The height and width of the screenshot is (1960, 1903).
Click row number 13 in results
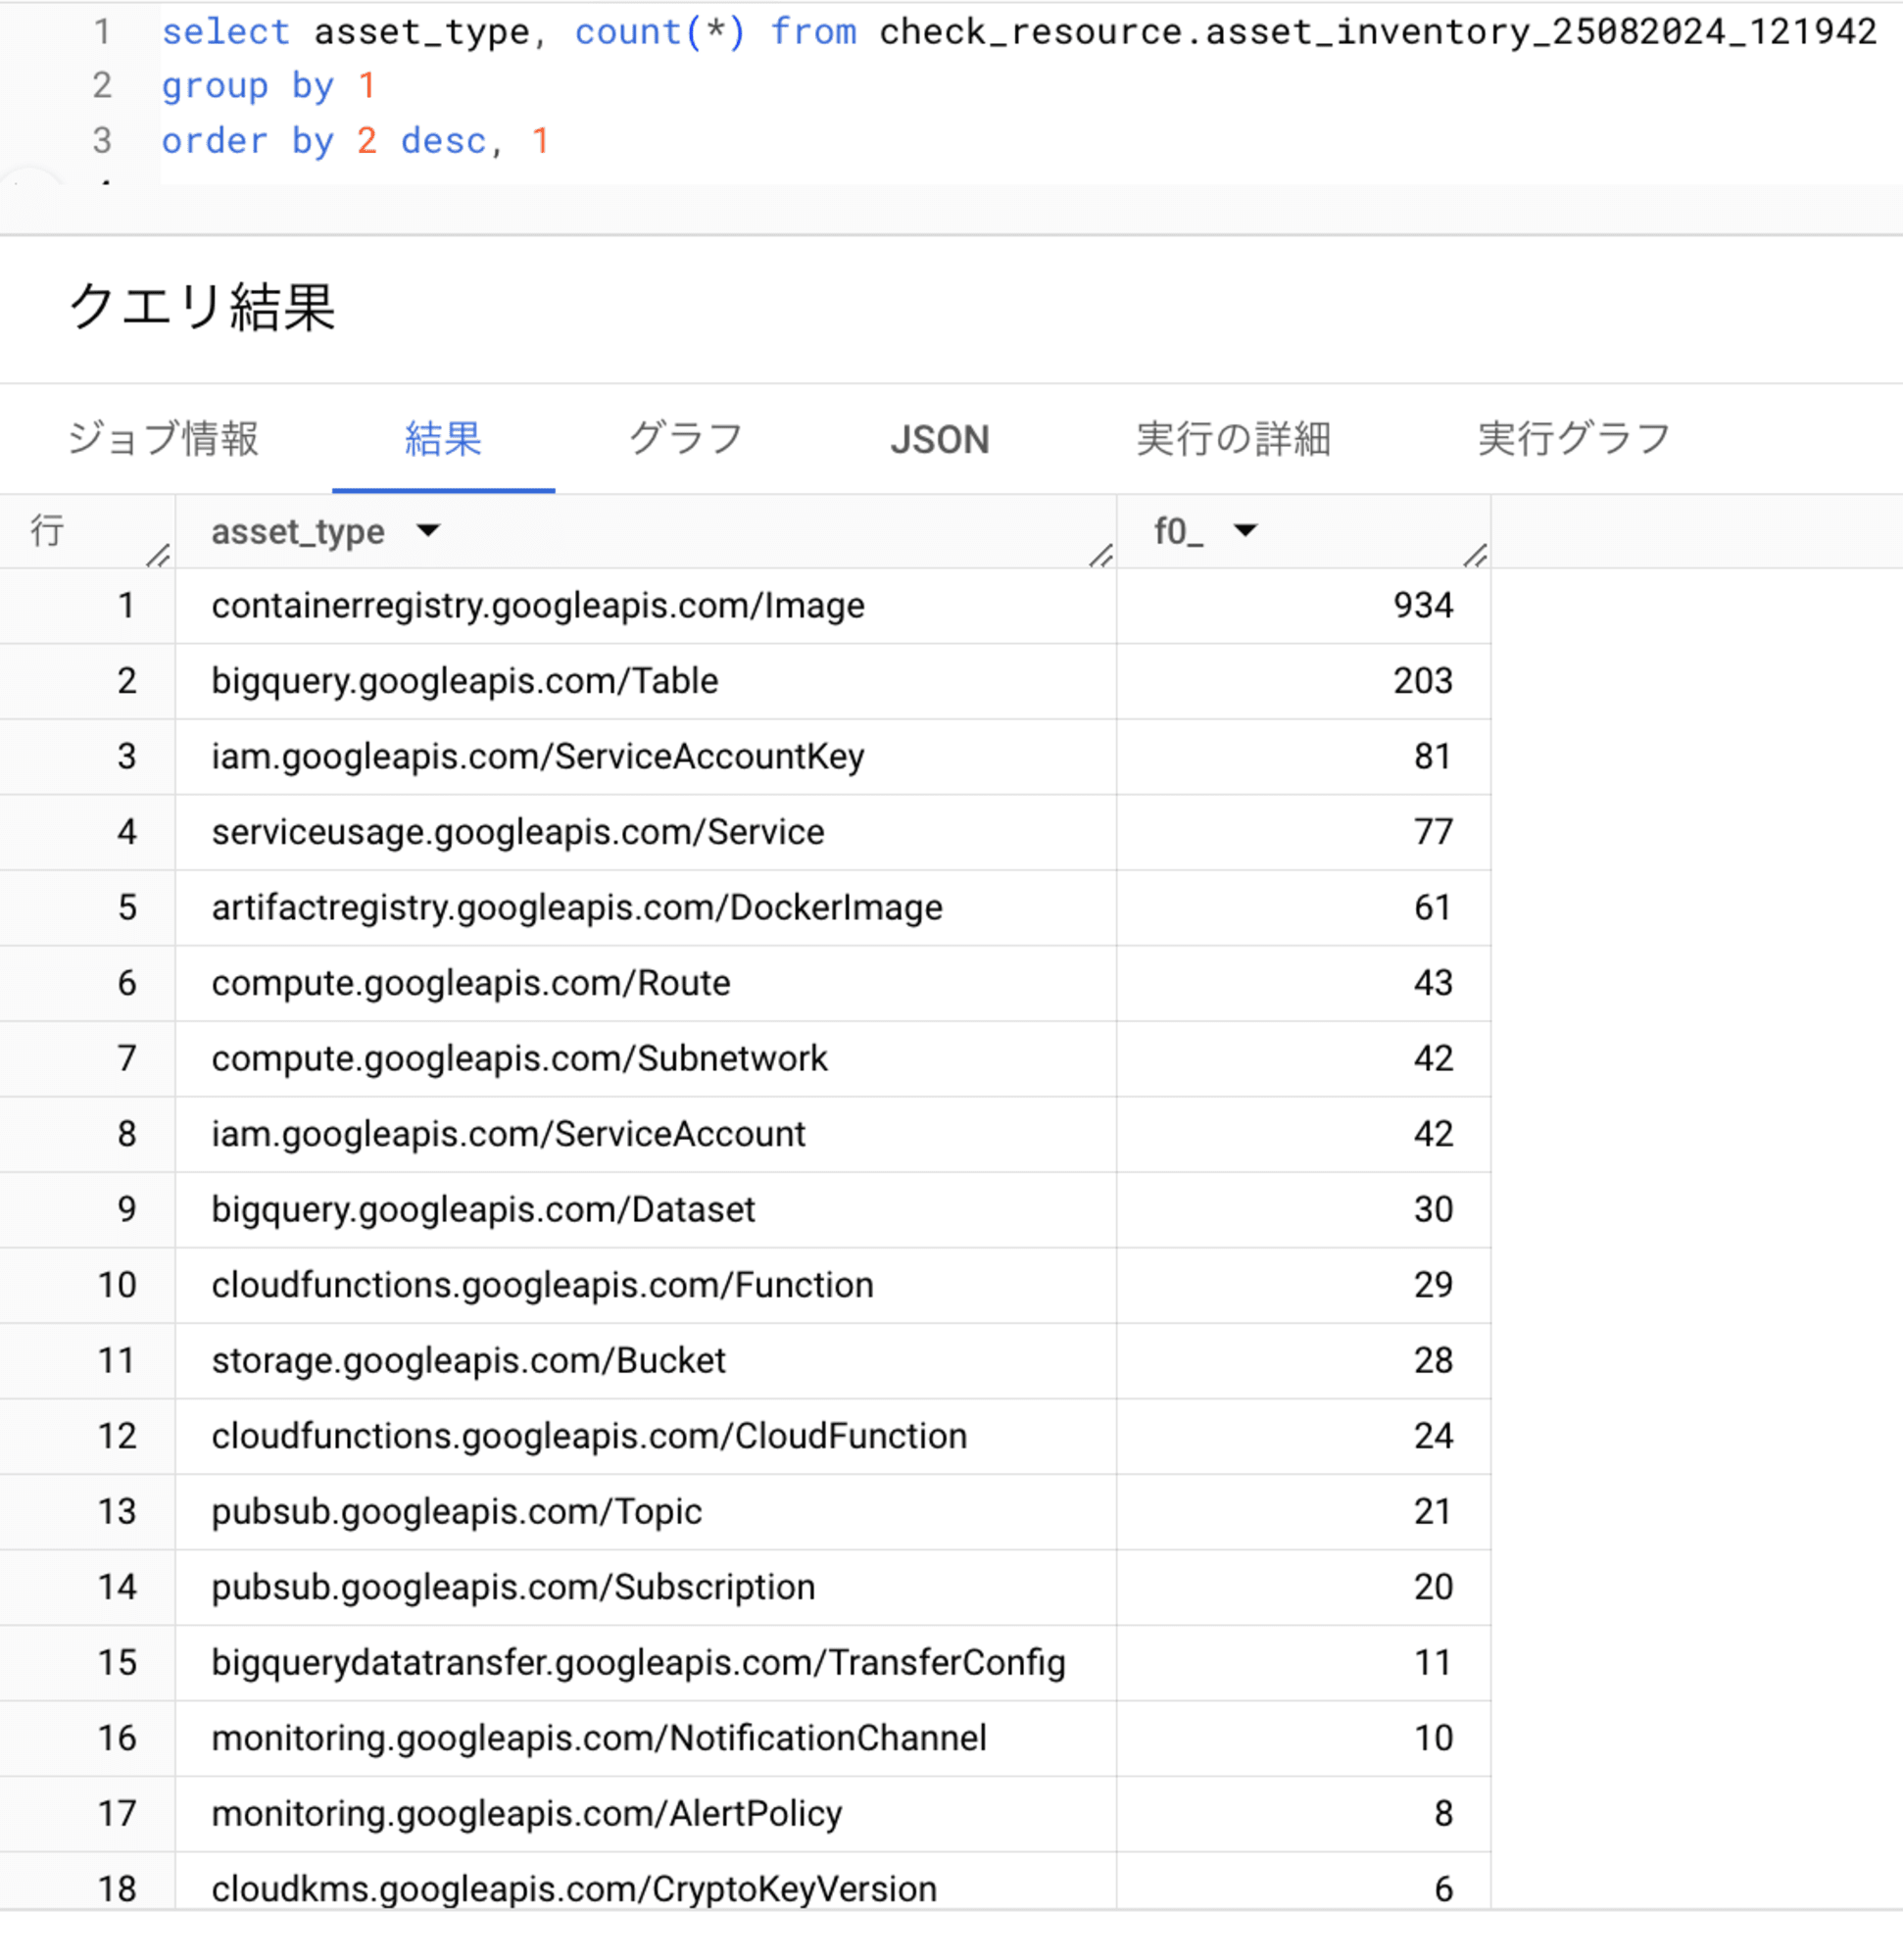[117, 1512]
